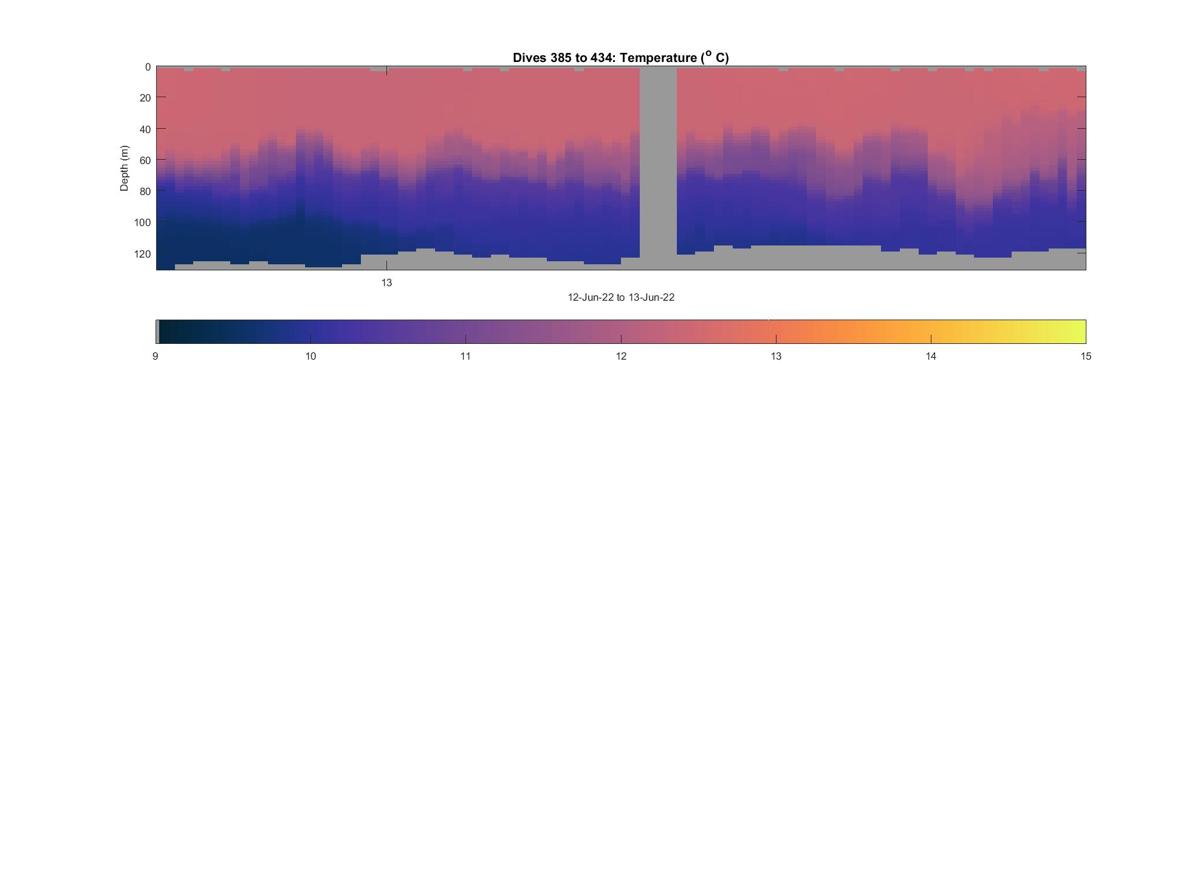Click the depth tick label '0'

coord(148,67)
